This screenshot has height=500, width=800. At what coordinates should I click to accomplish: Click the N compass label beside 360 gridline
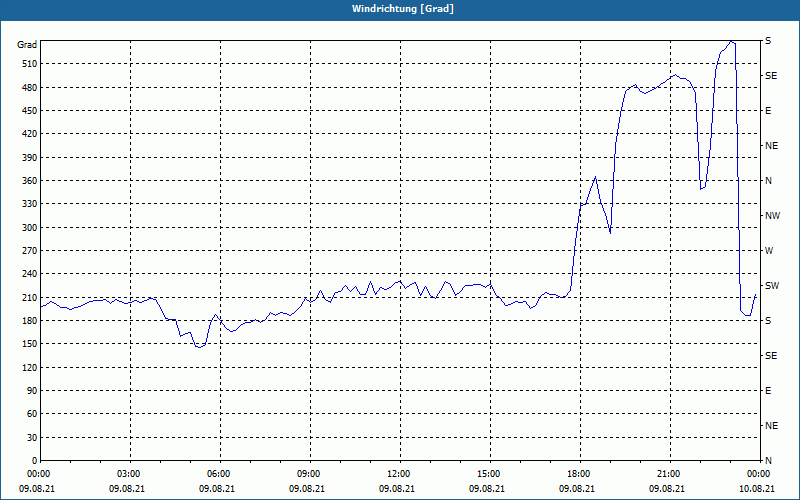pos(769,181)
